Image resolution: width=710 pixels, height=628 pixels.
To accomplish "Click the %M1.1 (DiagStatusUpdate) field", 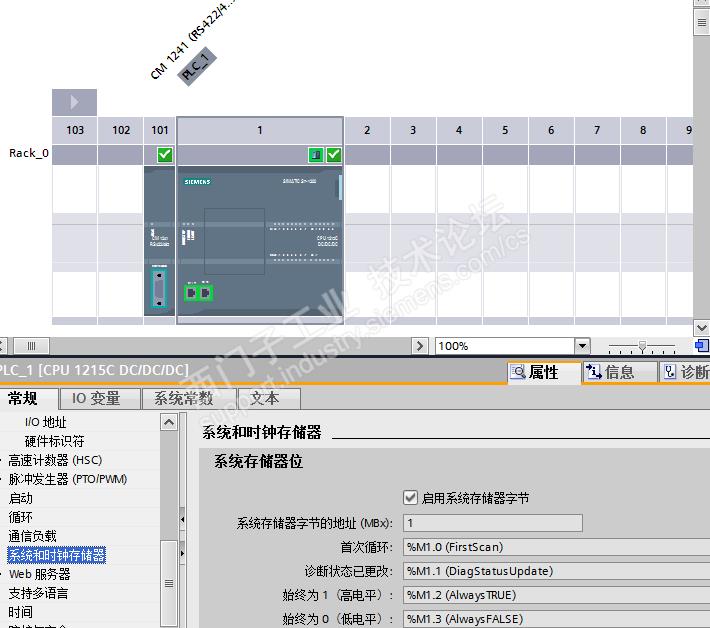I will coord(556,571).
